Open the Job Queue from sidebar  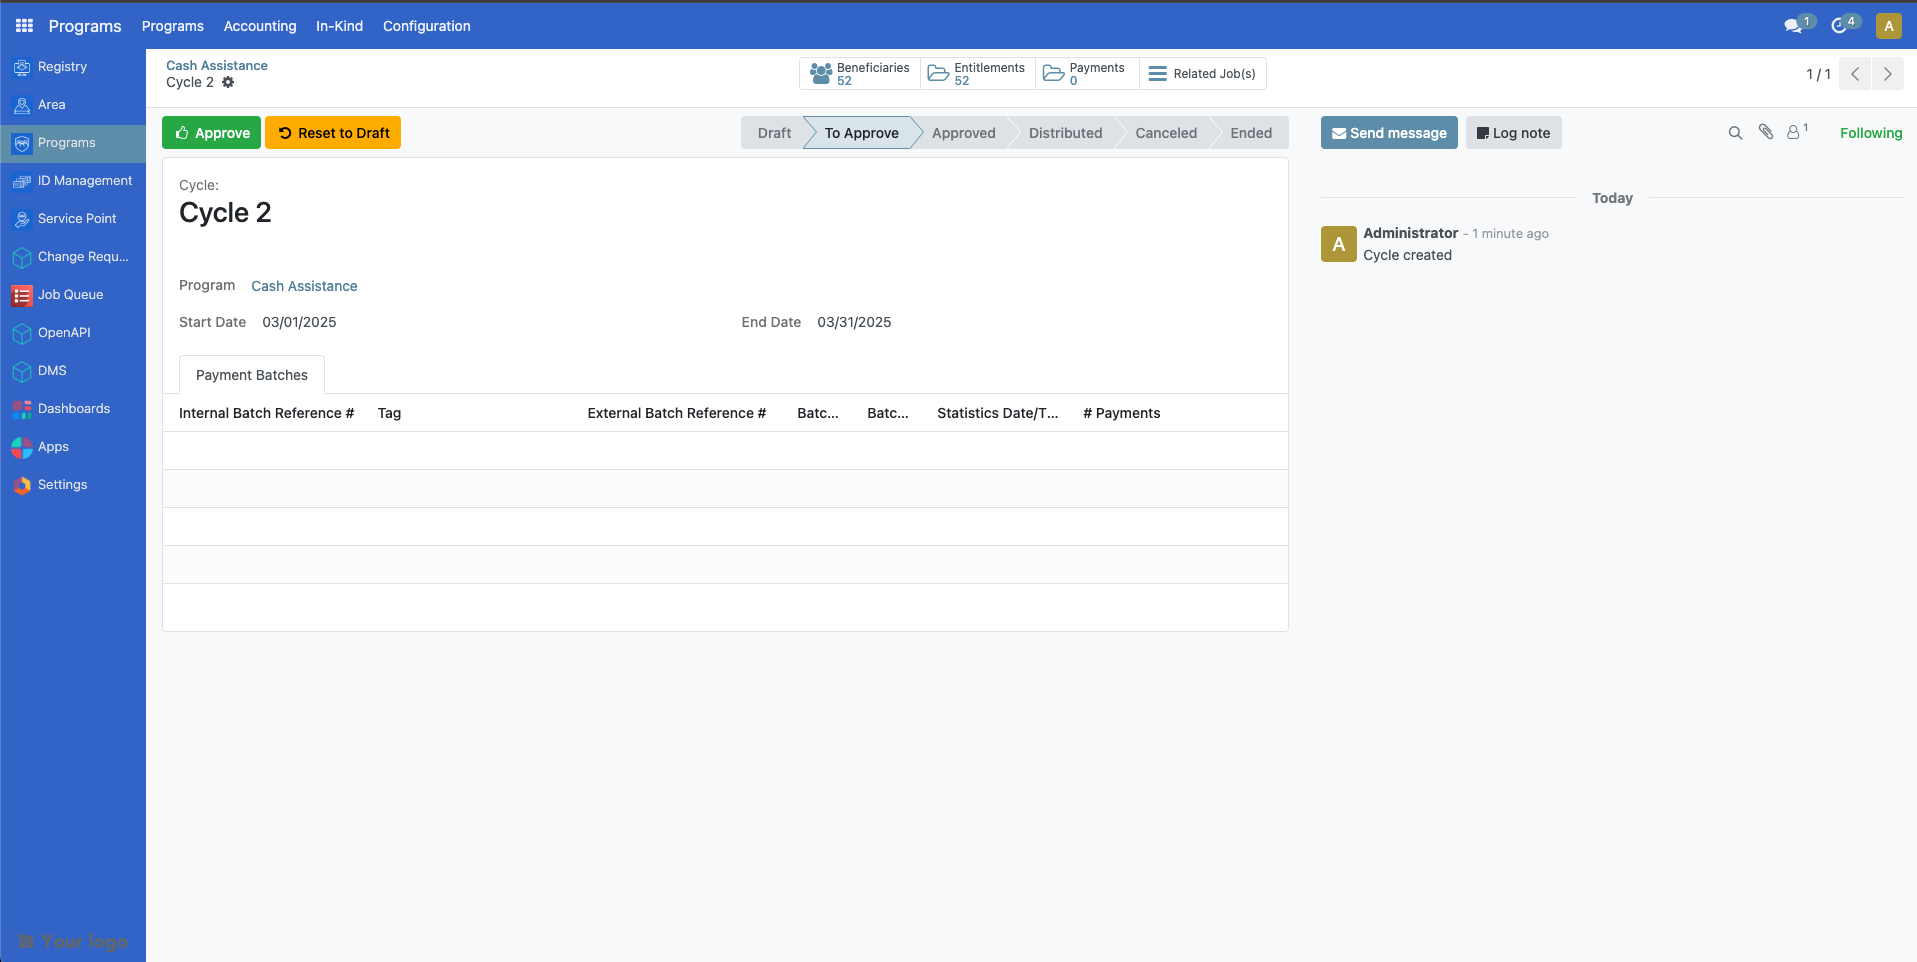71,294
